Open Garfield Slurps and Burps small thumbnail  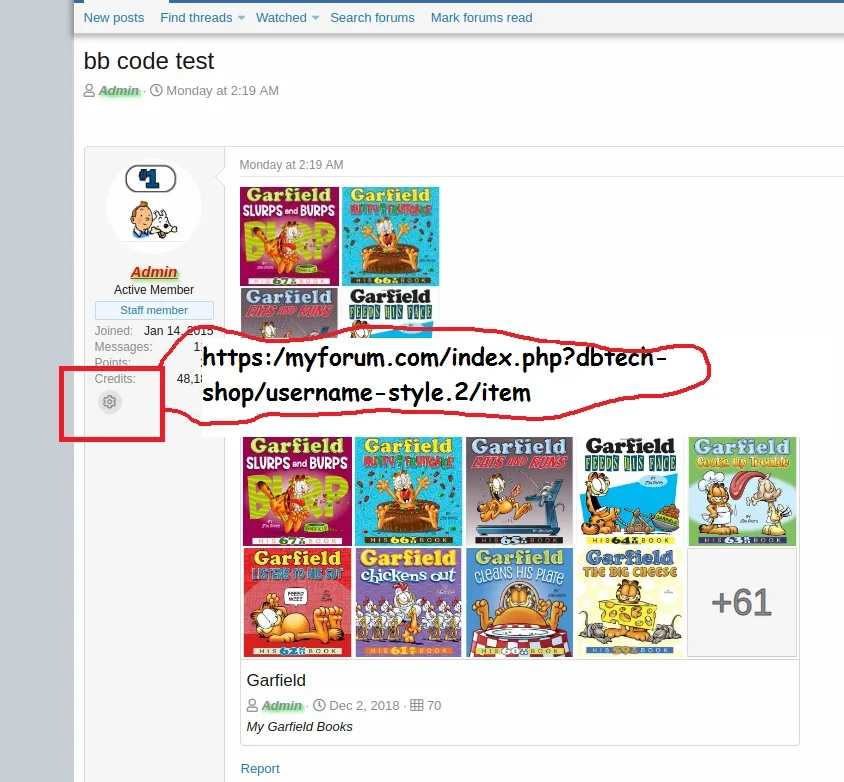(289, 236)
